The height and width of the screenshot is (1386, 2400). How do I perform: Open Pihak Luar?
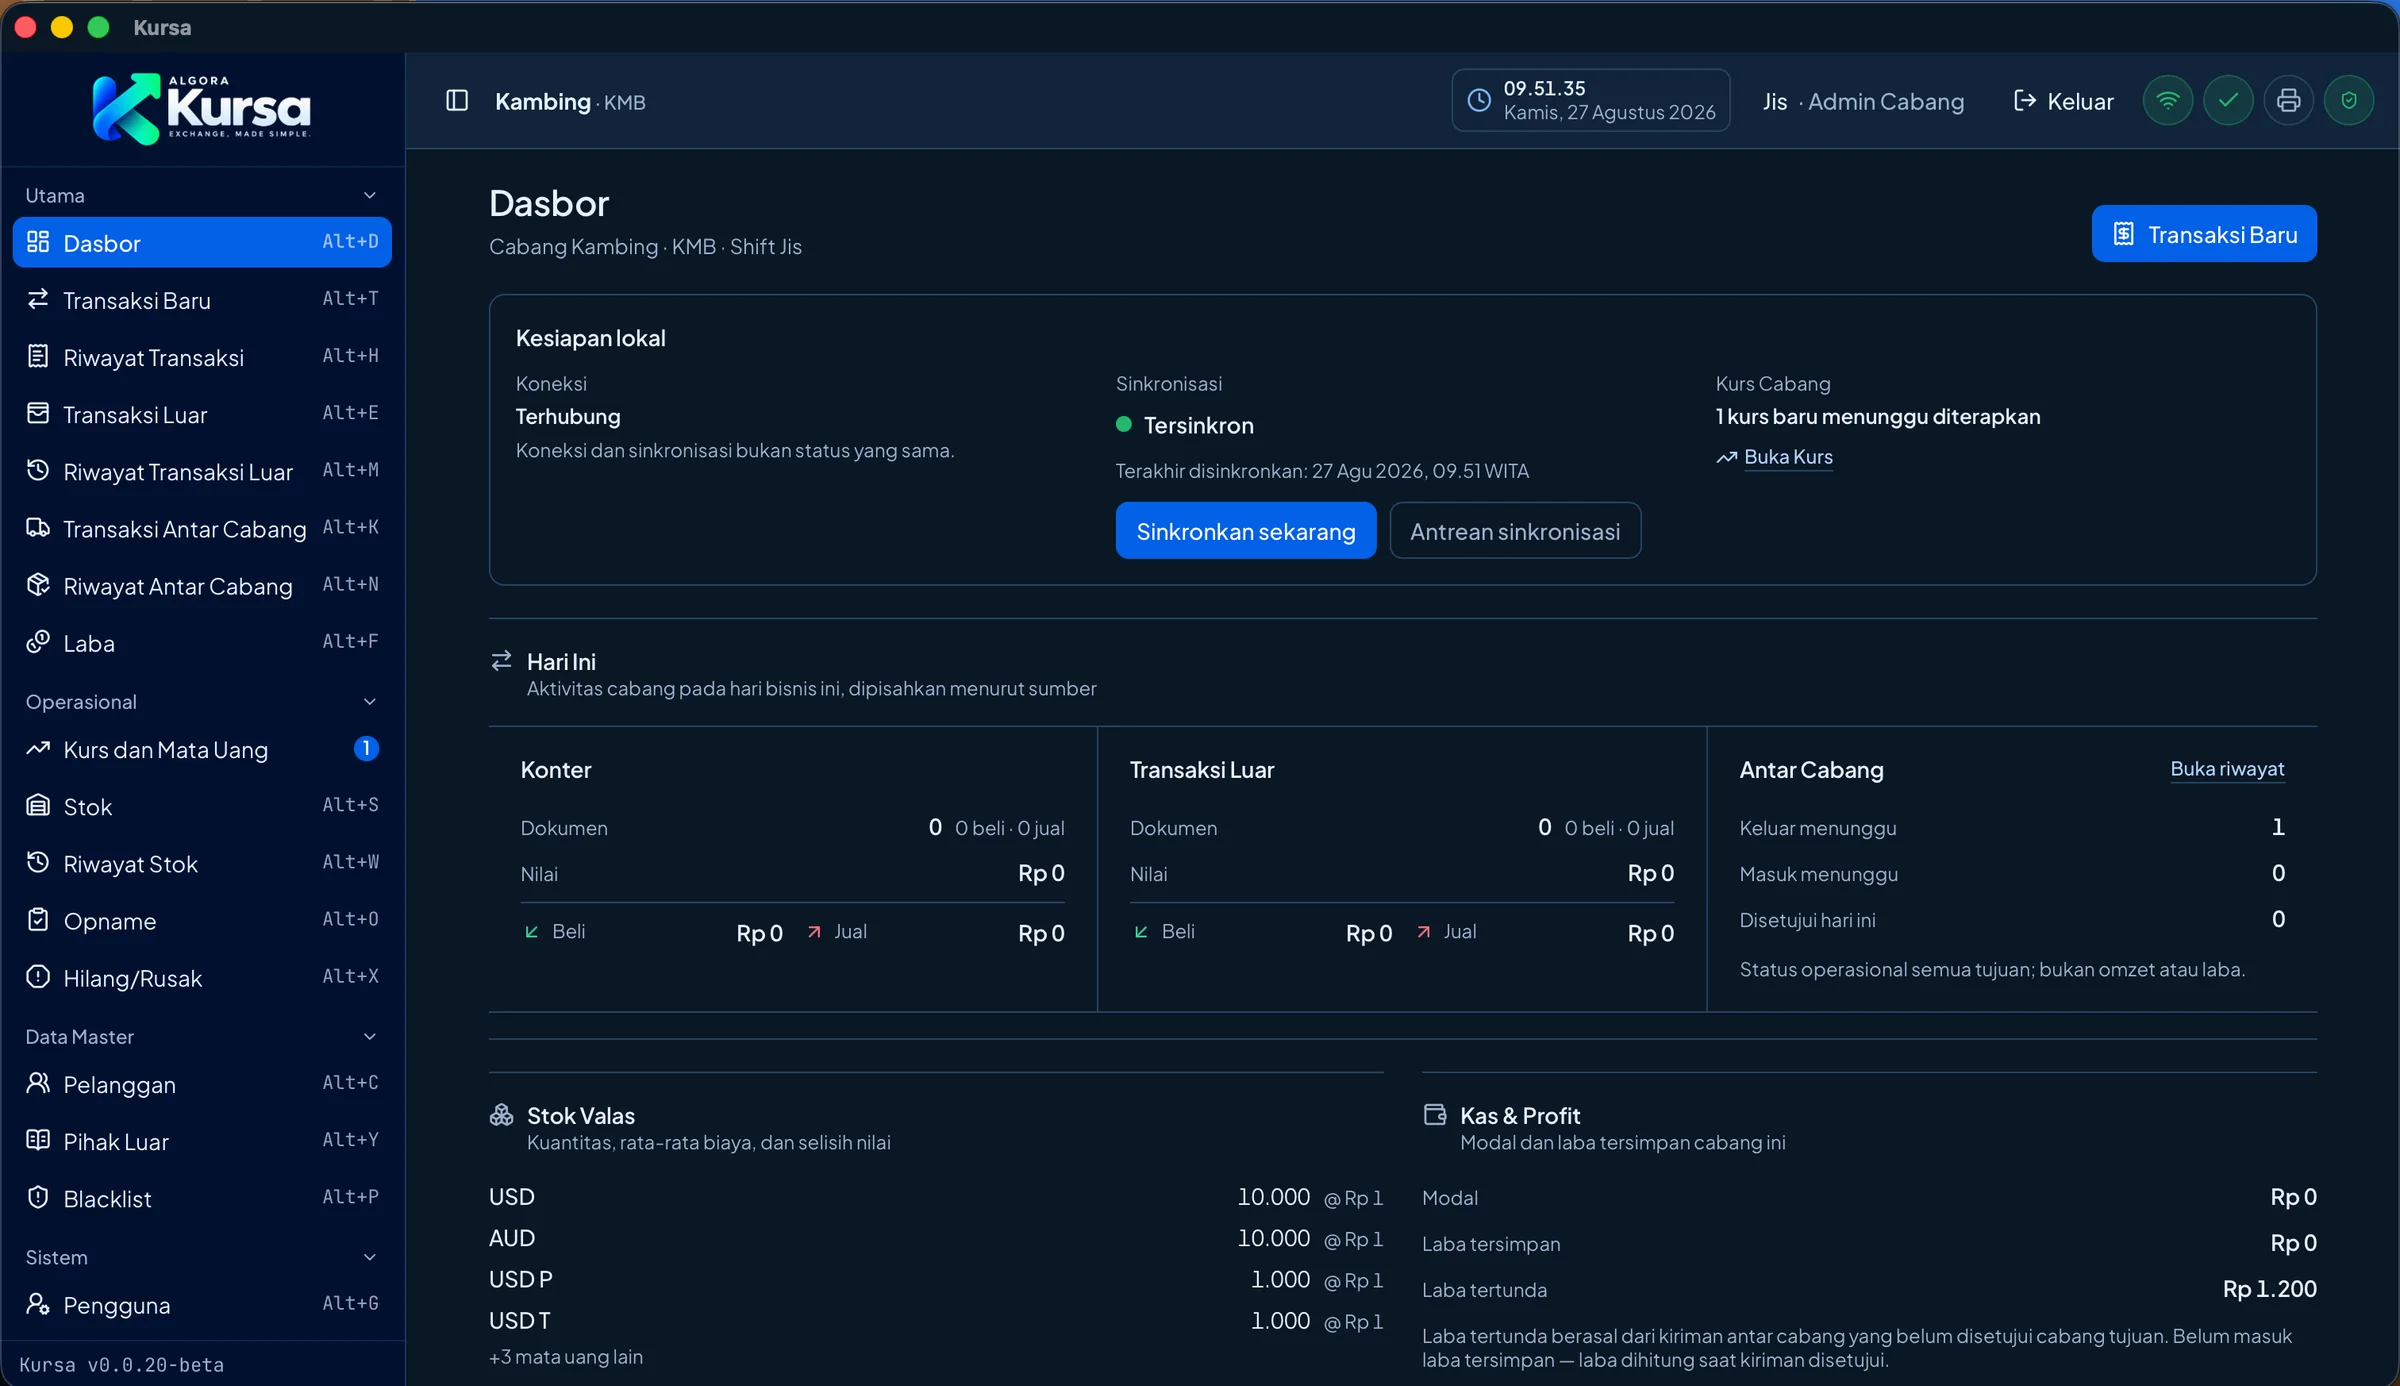202,1141
